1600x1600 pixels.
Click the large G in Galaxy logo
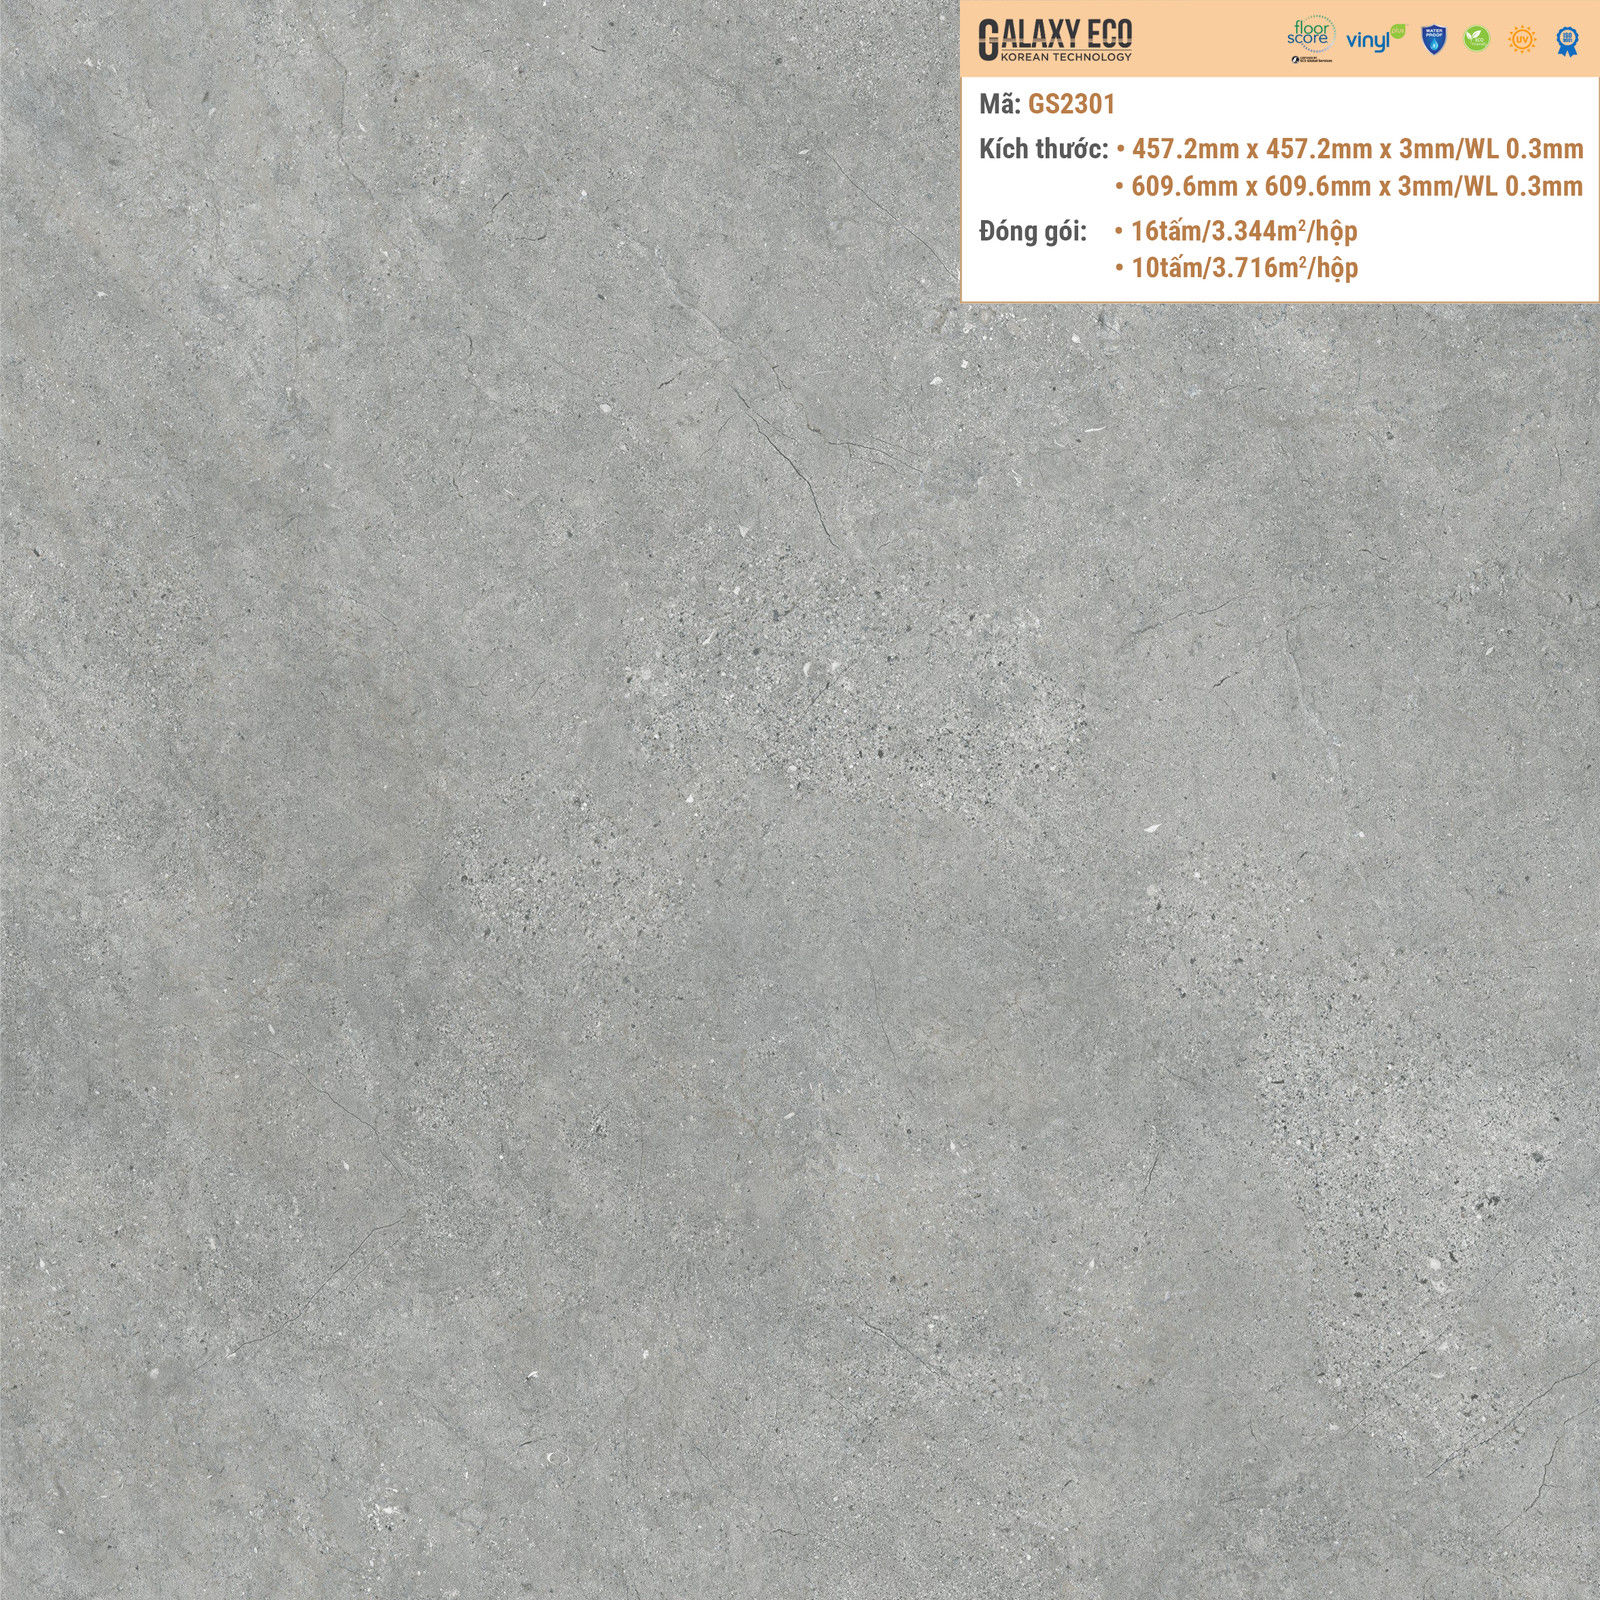(x=987, y=40)
